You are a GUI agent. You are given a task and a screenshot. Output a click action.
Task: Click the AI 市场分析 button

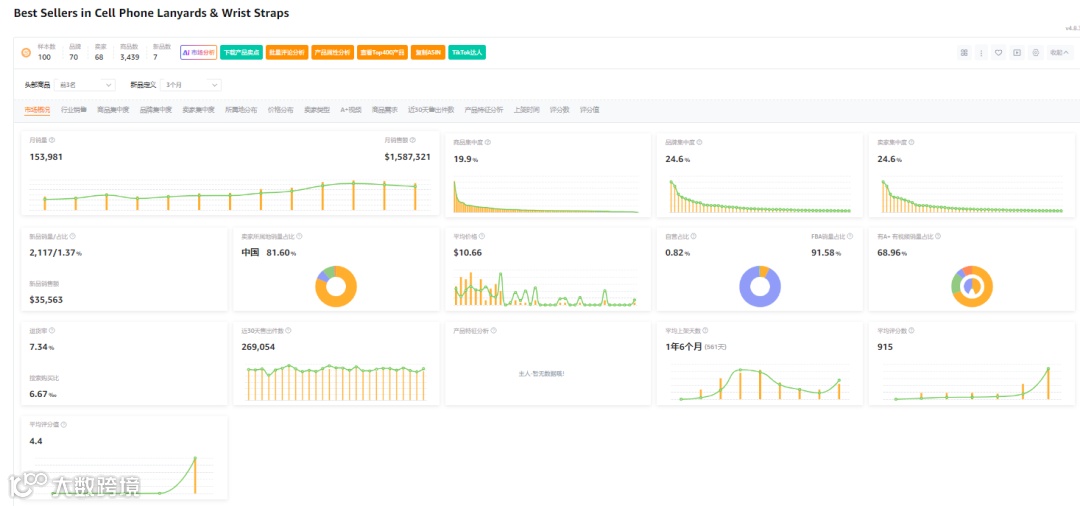(x=198, y=52)
